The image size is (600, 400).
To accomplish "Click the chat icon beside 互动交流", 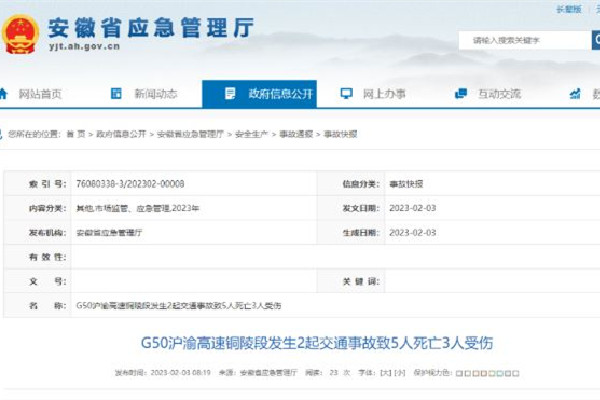I will [461, 94].
